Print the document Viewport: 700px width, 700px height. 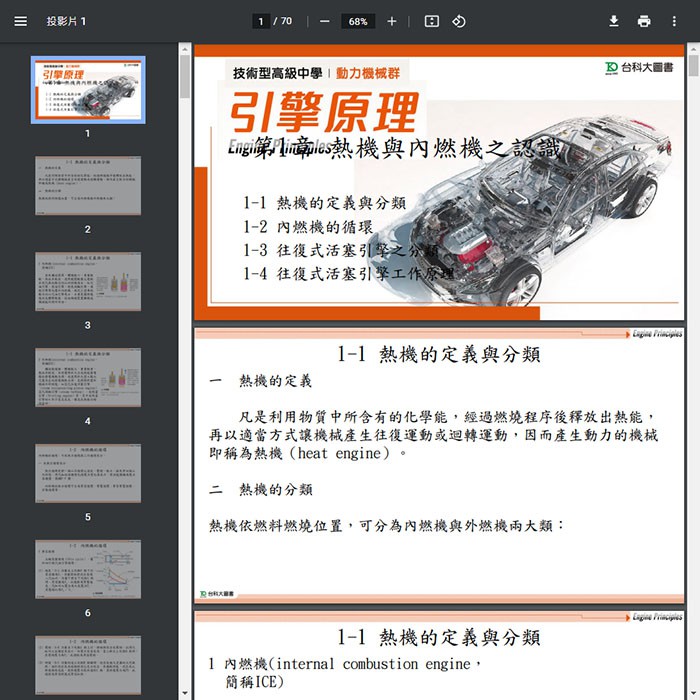point(644,21)
